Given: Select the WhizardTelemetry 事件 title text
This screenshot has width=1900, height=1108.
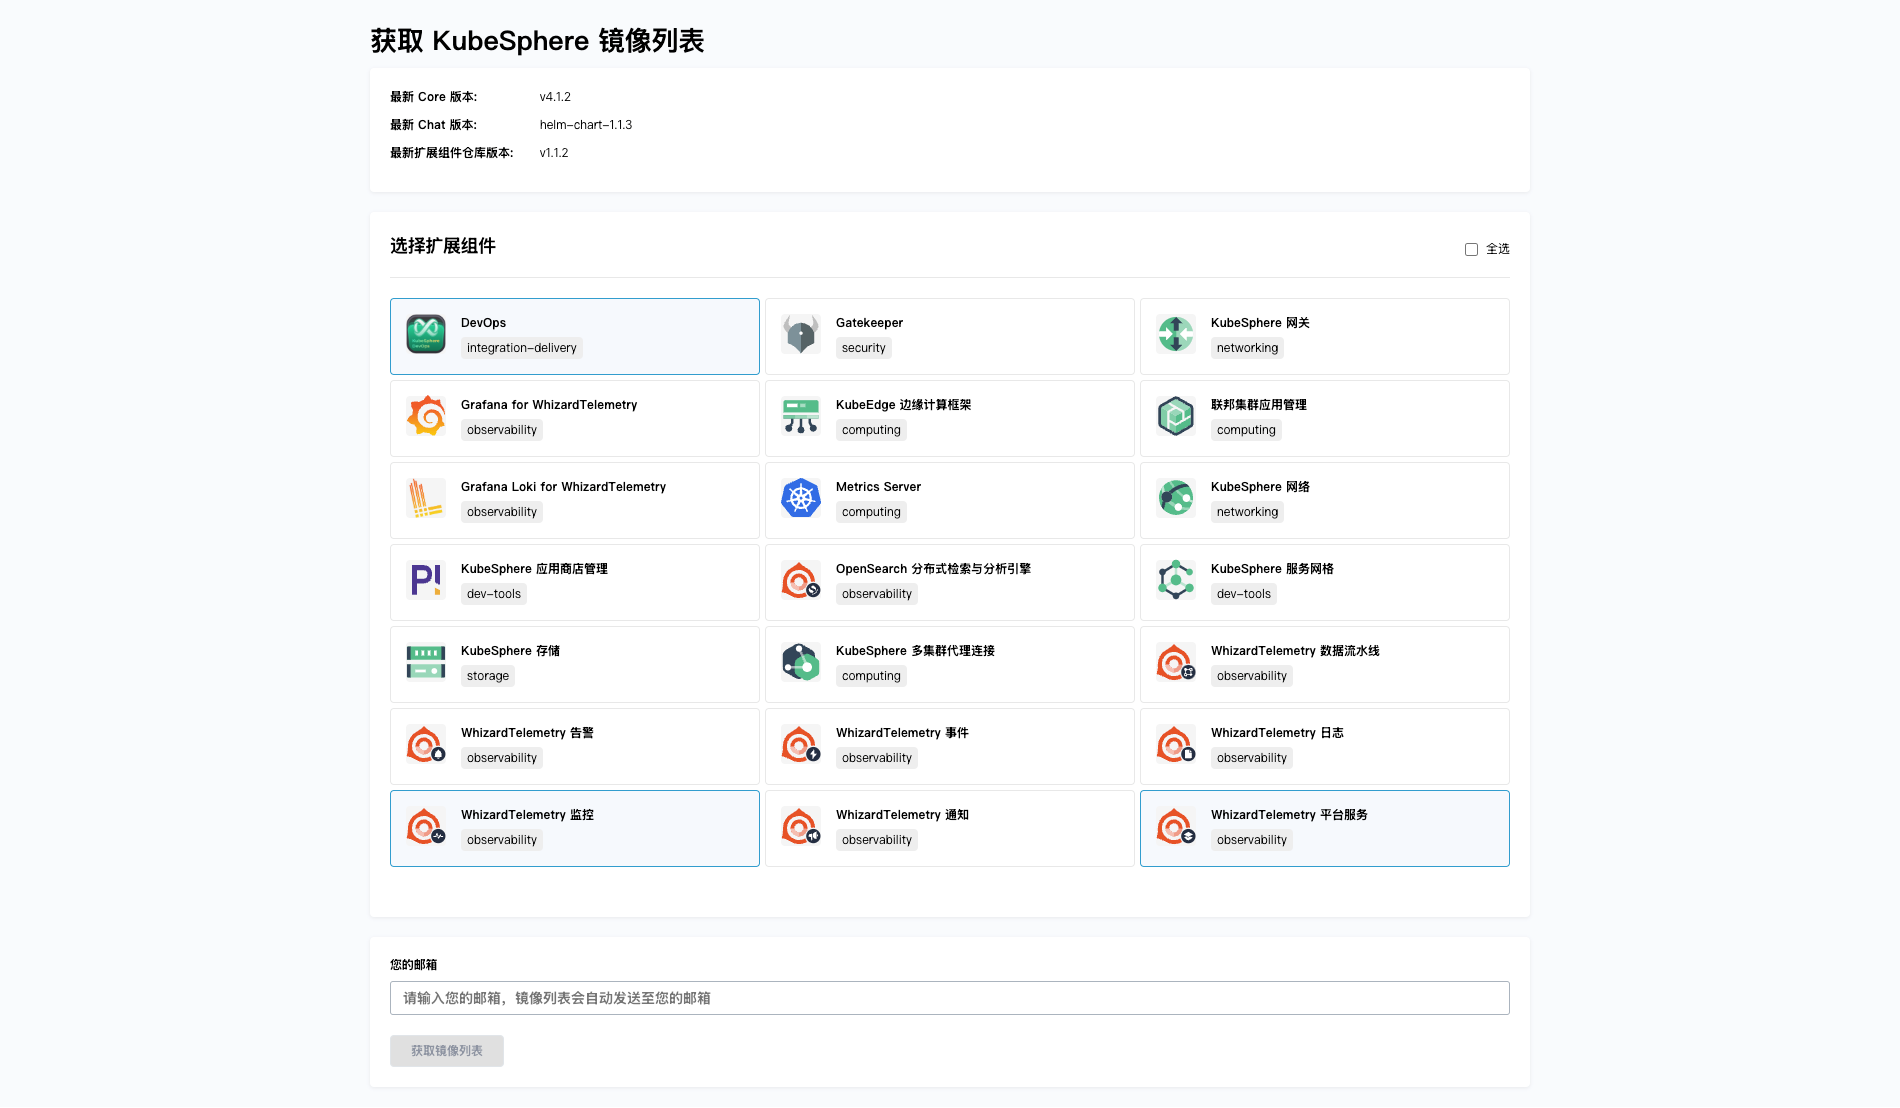Looking at the screenshot, I should point(902,733).
